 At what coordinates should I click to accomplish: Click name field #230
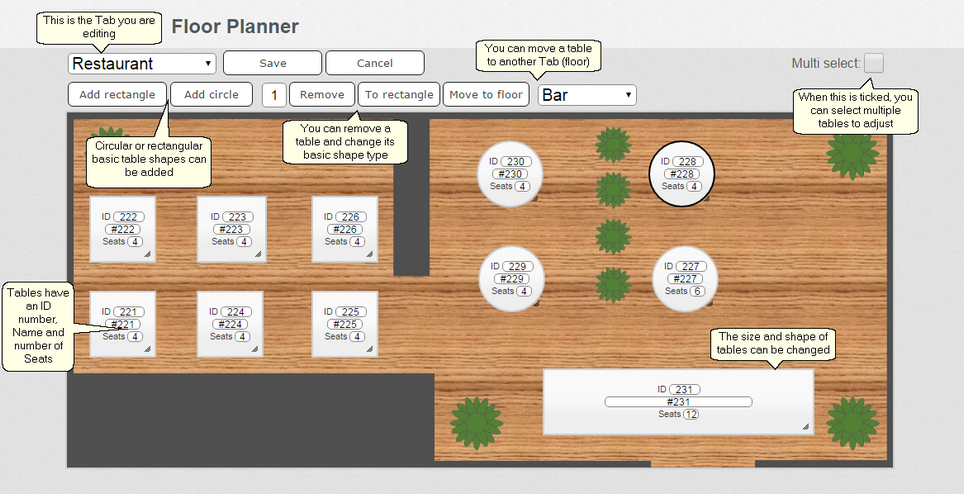(x=510, y=174)
